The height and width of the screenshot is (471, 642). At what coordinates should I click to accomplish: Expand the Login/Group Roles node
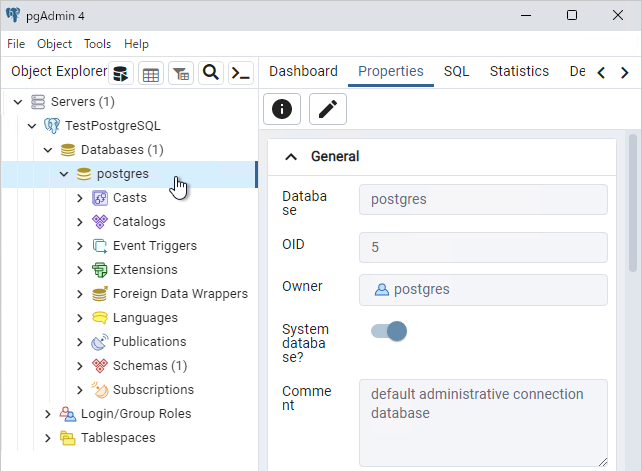48,414
